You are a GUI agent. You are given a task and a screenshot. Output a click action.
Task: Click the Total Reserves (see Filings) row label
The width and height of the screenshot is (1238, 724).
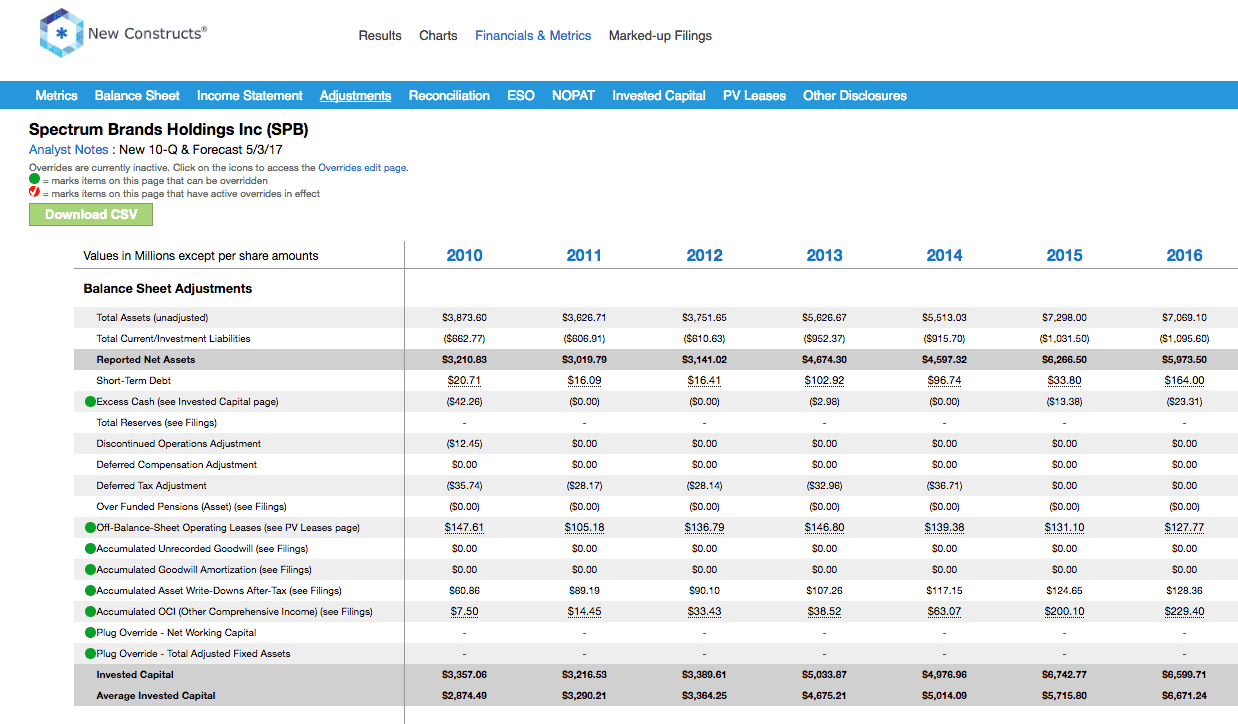coord(157,423)
